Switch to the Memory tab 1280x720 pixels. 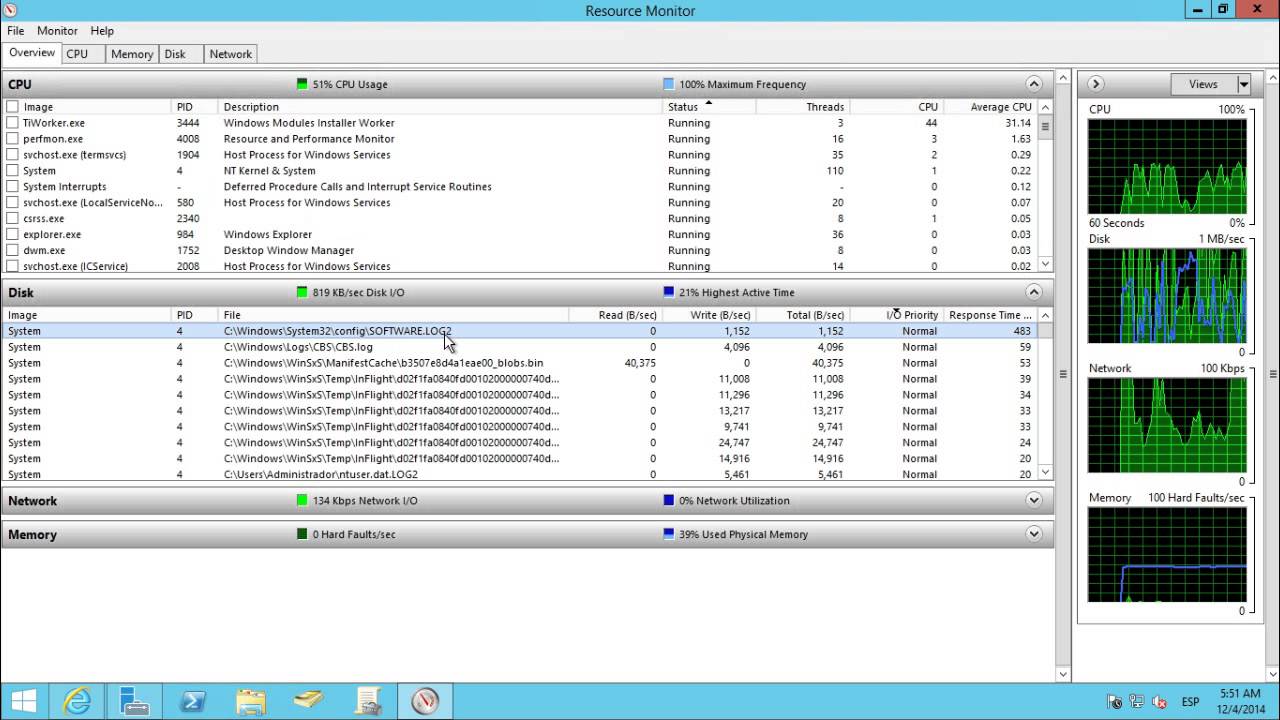132,54
